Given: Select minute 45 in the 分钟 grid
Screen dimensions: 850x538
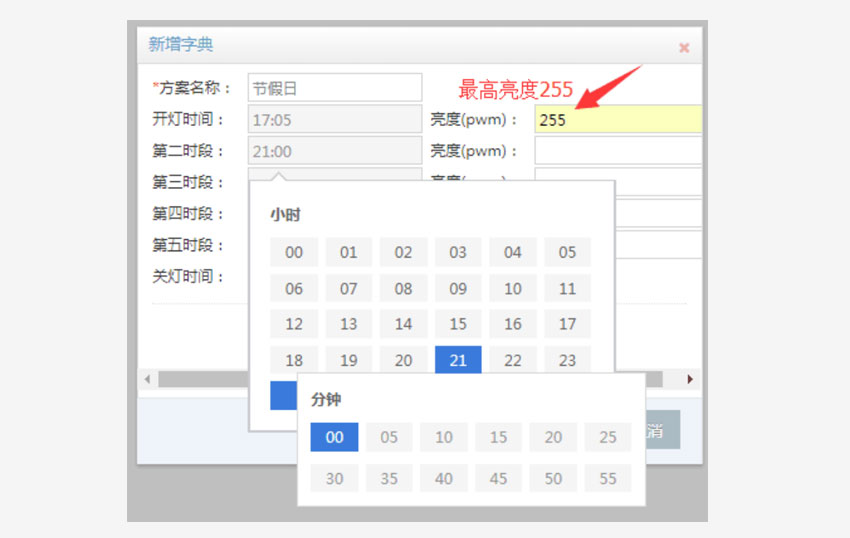Looking at the screenshot, I should [498, 478].
